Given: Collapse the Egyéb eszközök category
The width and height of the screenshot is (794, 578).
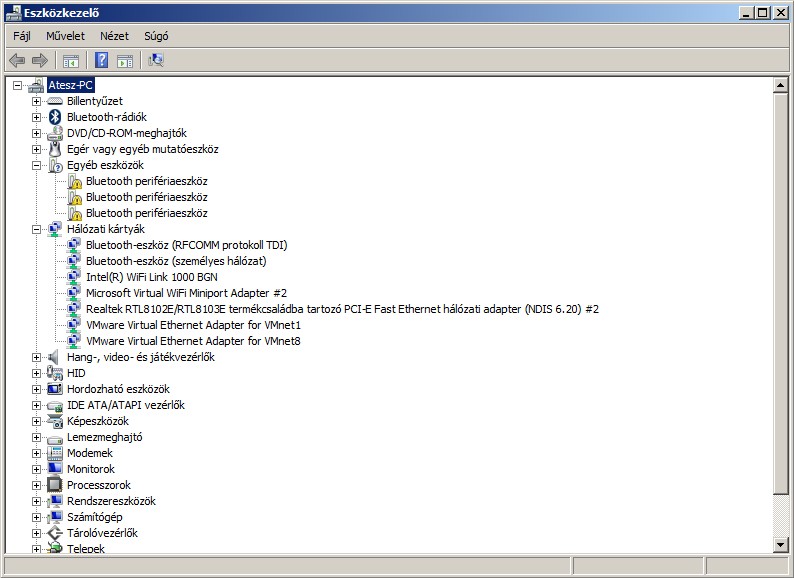Looking at the screenshot, I should coord(36,165).
